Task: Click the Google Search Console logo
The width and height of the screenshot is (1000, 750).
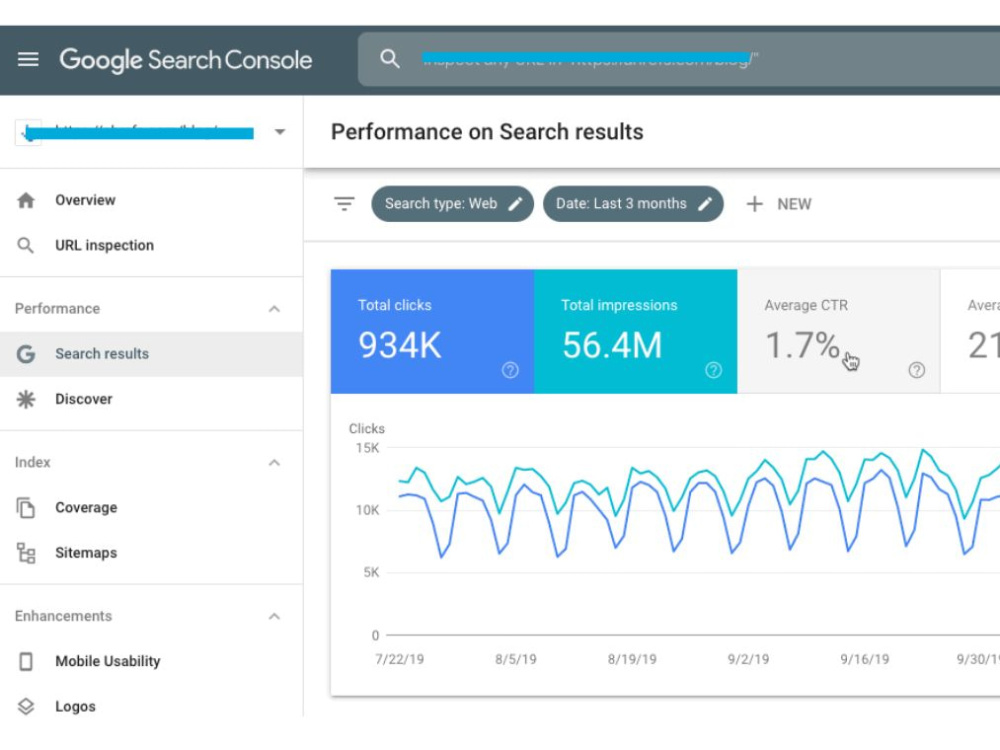Action: (186, 60)
